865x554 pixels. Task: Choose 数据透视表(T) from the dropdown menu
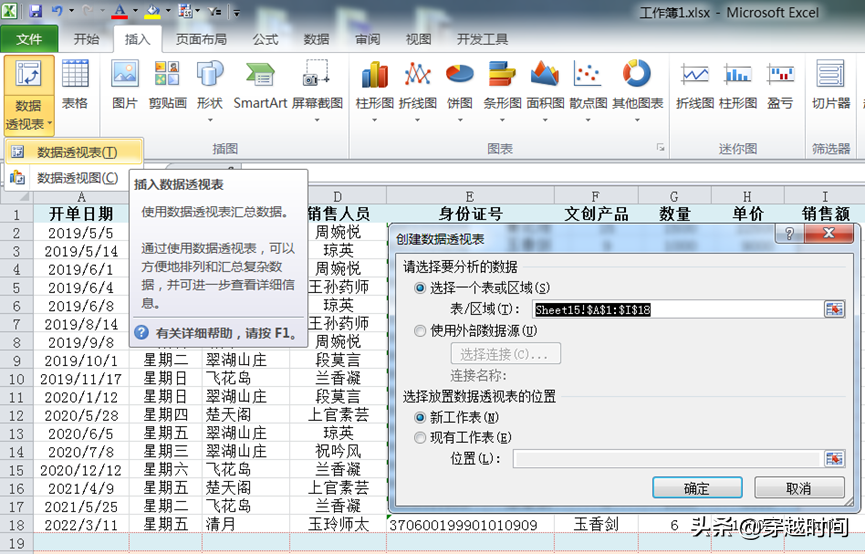pos(74,152)
